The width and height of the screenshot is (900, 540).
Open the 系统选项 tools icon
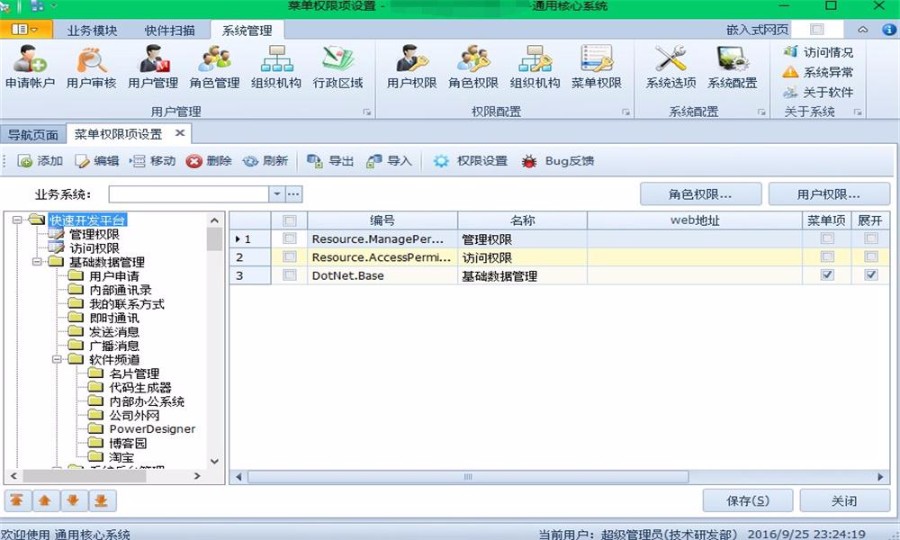(x=671, y=67)
